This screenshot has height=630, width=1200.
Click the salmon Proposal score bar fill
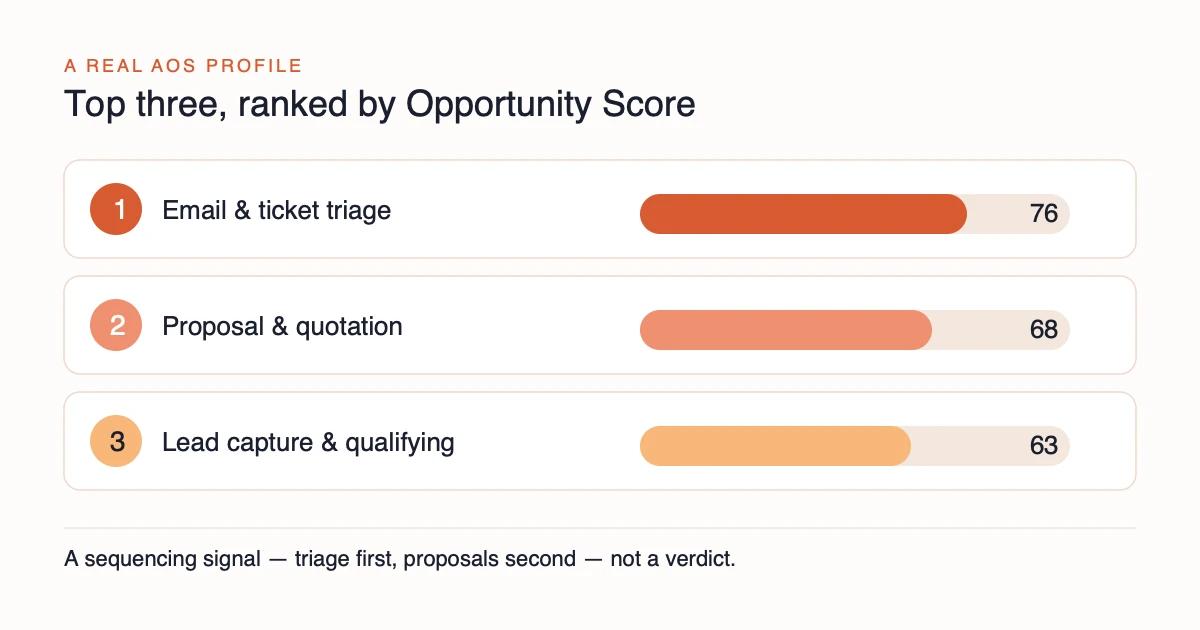(x=786, y=330)
